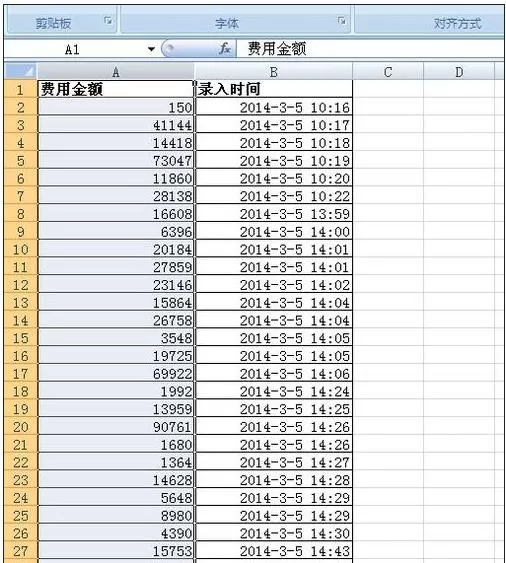This screenshot has height=563, width=506.
Task: Select column A header
Action: [116, 71]
